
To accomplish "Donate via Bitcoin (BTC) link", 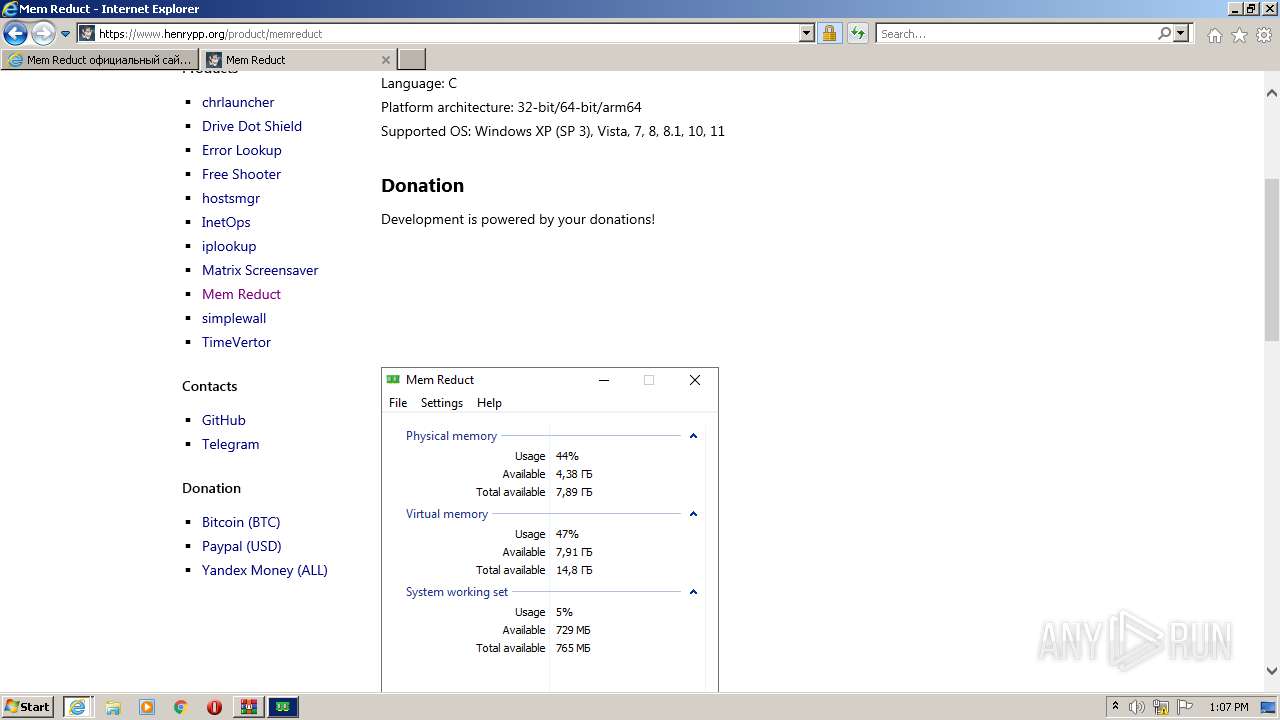I will pos(241,522).
